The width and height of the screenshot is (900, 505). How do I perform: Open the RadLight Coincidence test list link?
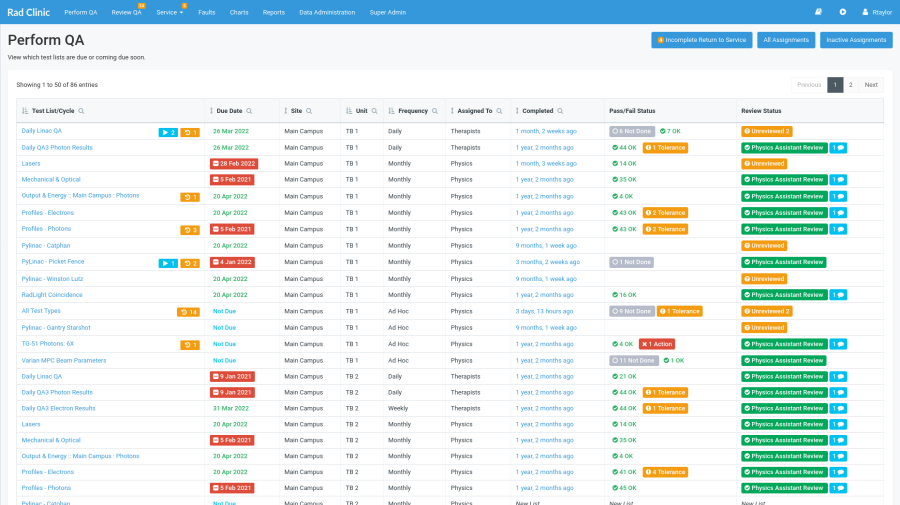(x=52, y=295)
